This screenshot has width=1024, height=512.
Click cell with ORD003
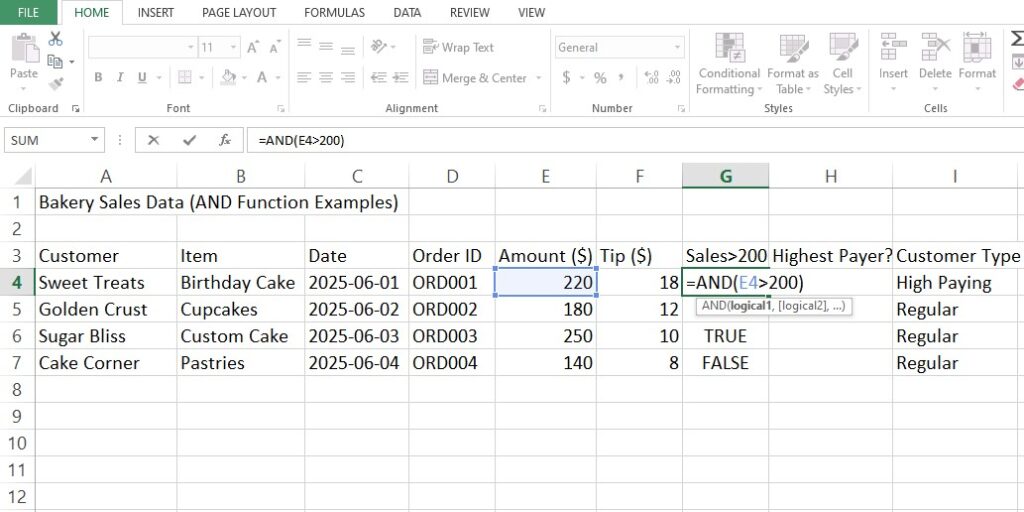tap(452, 336)
